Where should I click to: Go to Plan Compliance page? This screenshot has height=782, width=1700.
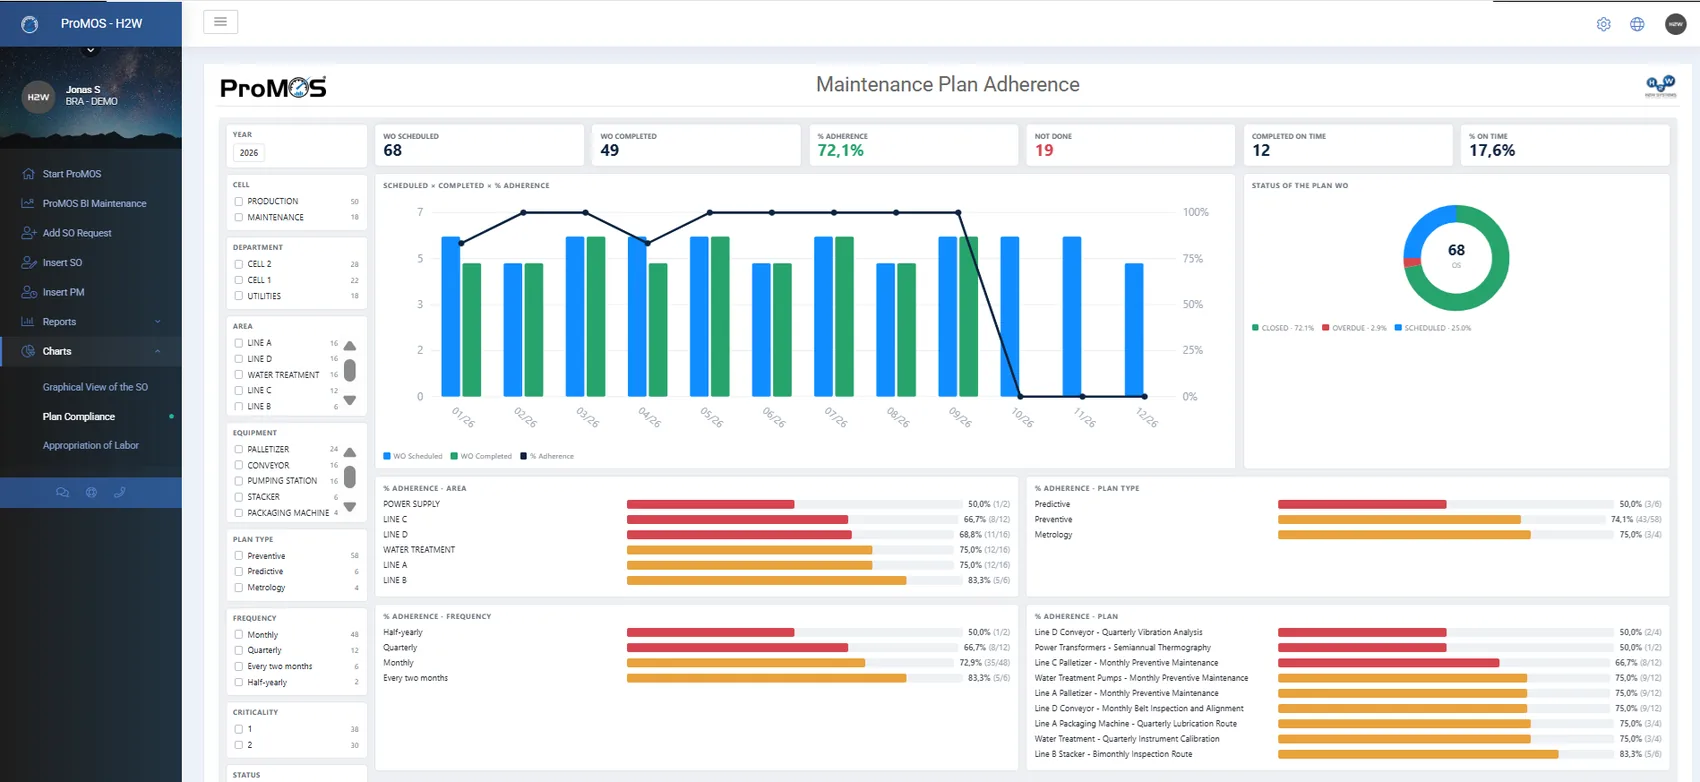(x=79, y=416)
